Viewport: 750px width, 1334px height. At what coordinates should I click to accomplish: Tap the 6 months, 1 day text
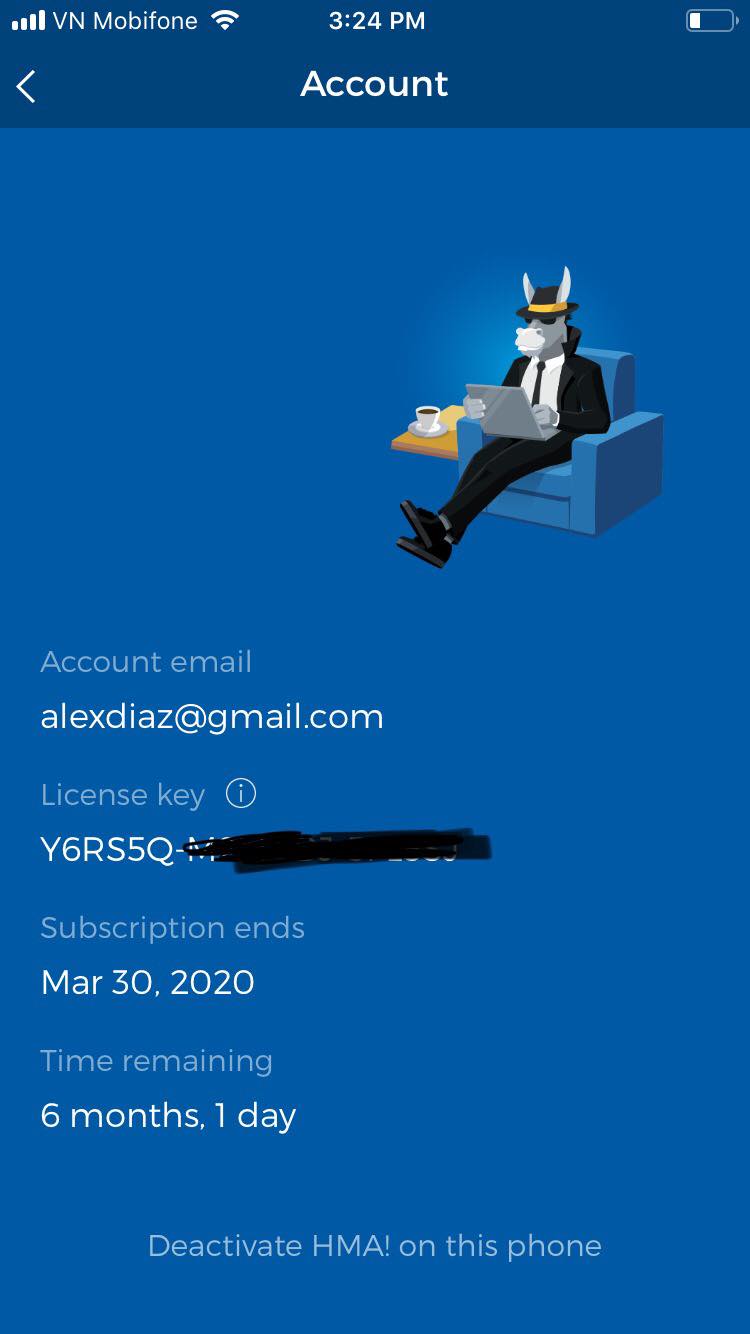[168, 1115]
